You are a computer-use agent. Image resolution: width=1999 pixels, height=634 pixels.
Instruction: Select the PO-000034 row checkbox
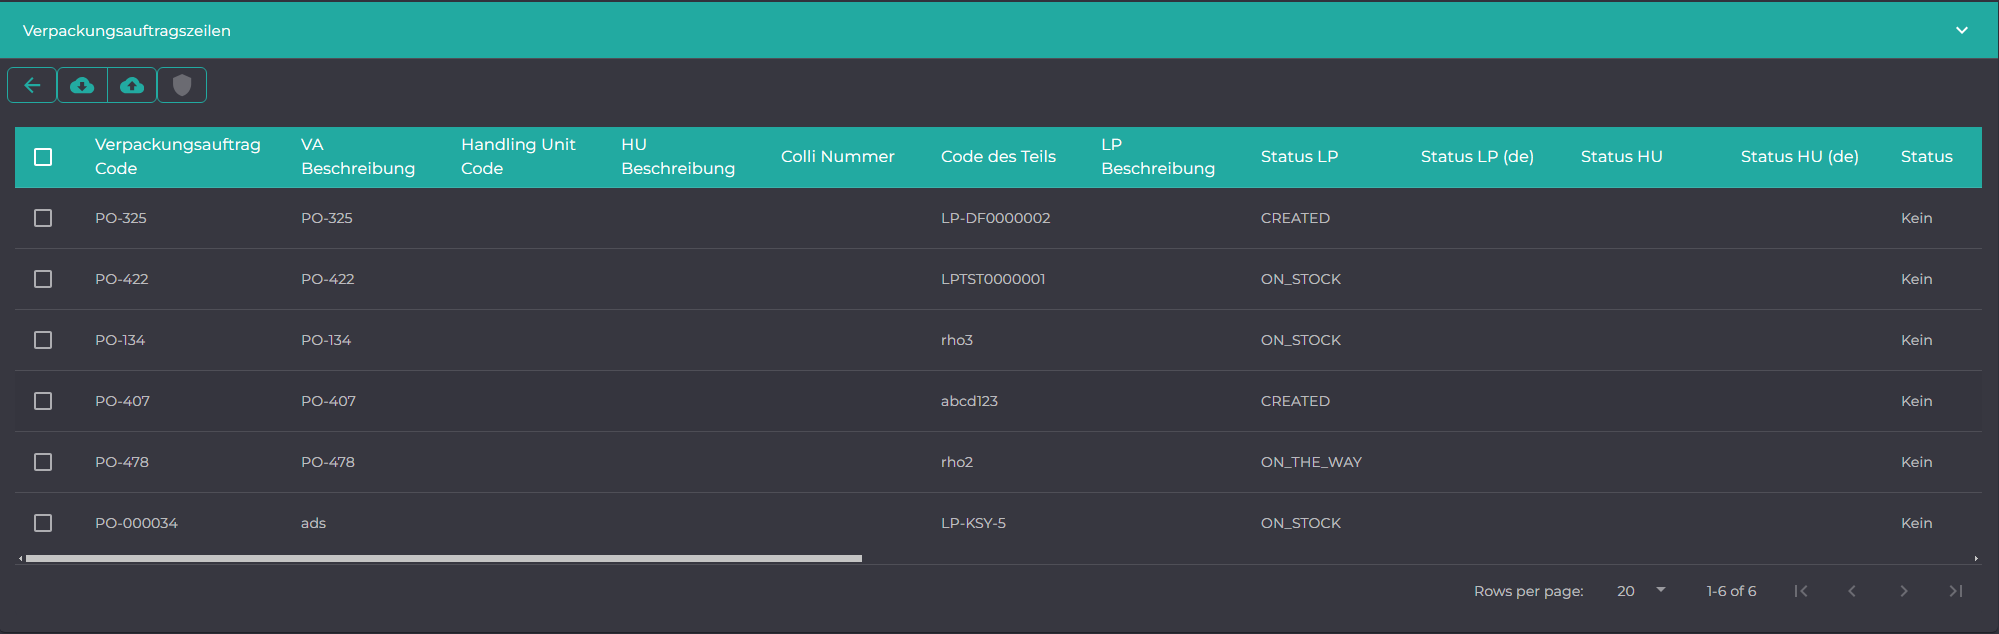click(43, 523)
